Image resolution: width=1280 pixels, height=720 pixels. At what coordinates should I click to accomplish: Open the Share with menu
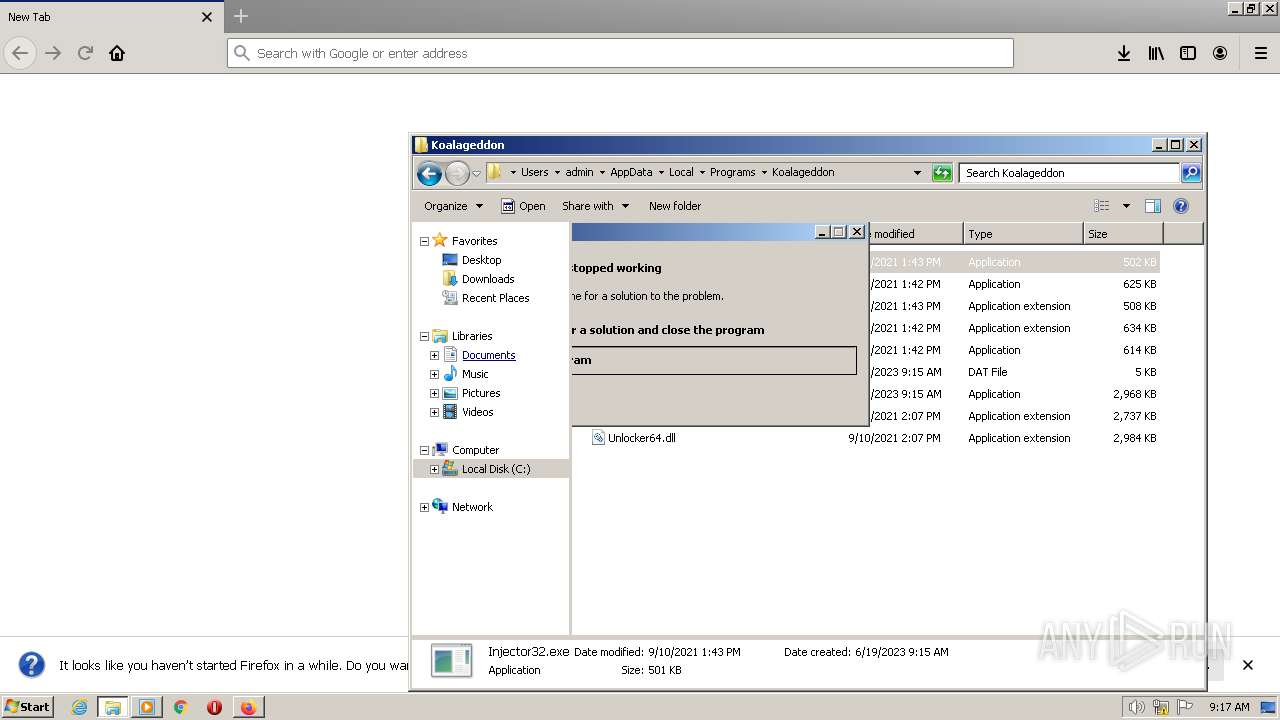(x=595, y=206)
